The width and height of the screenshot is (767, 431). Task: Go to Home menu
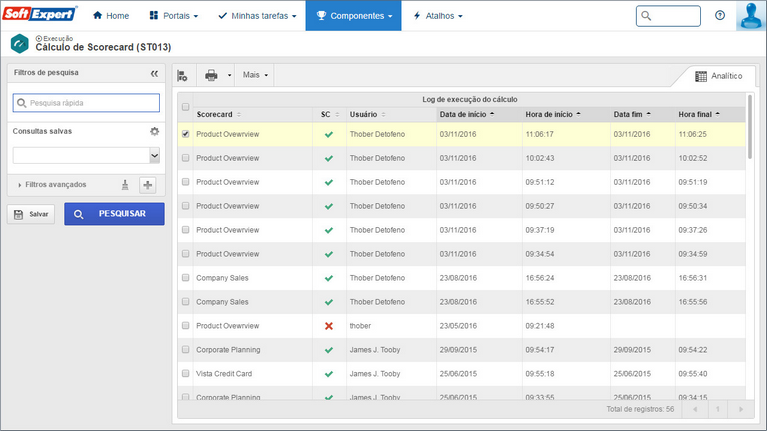click(x=111, y=16)
